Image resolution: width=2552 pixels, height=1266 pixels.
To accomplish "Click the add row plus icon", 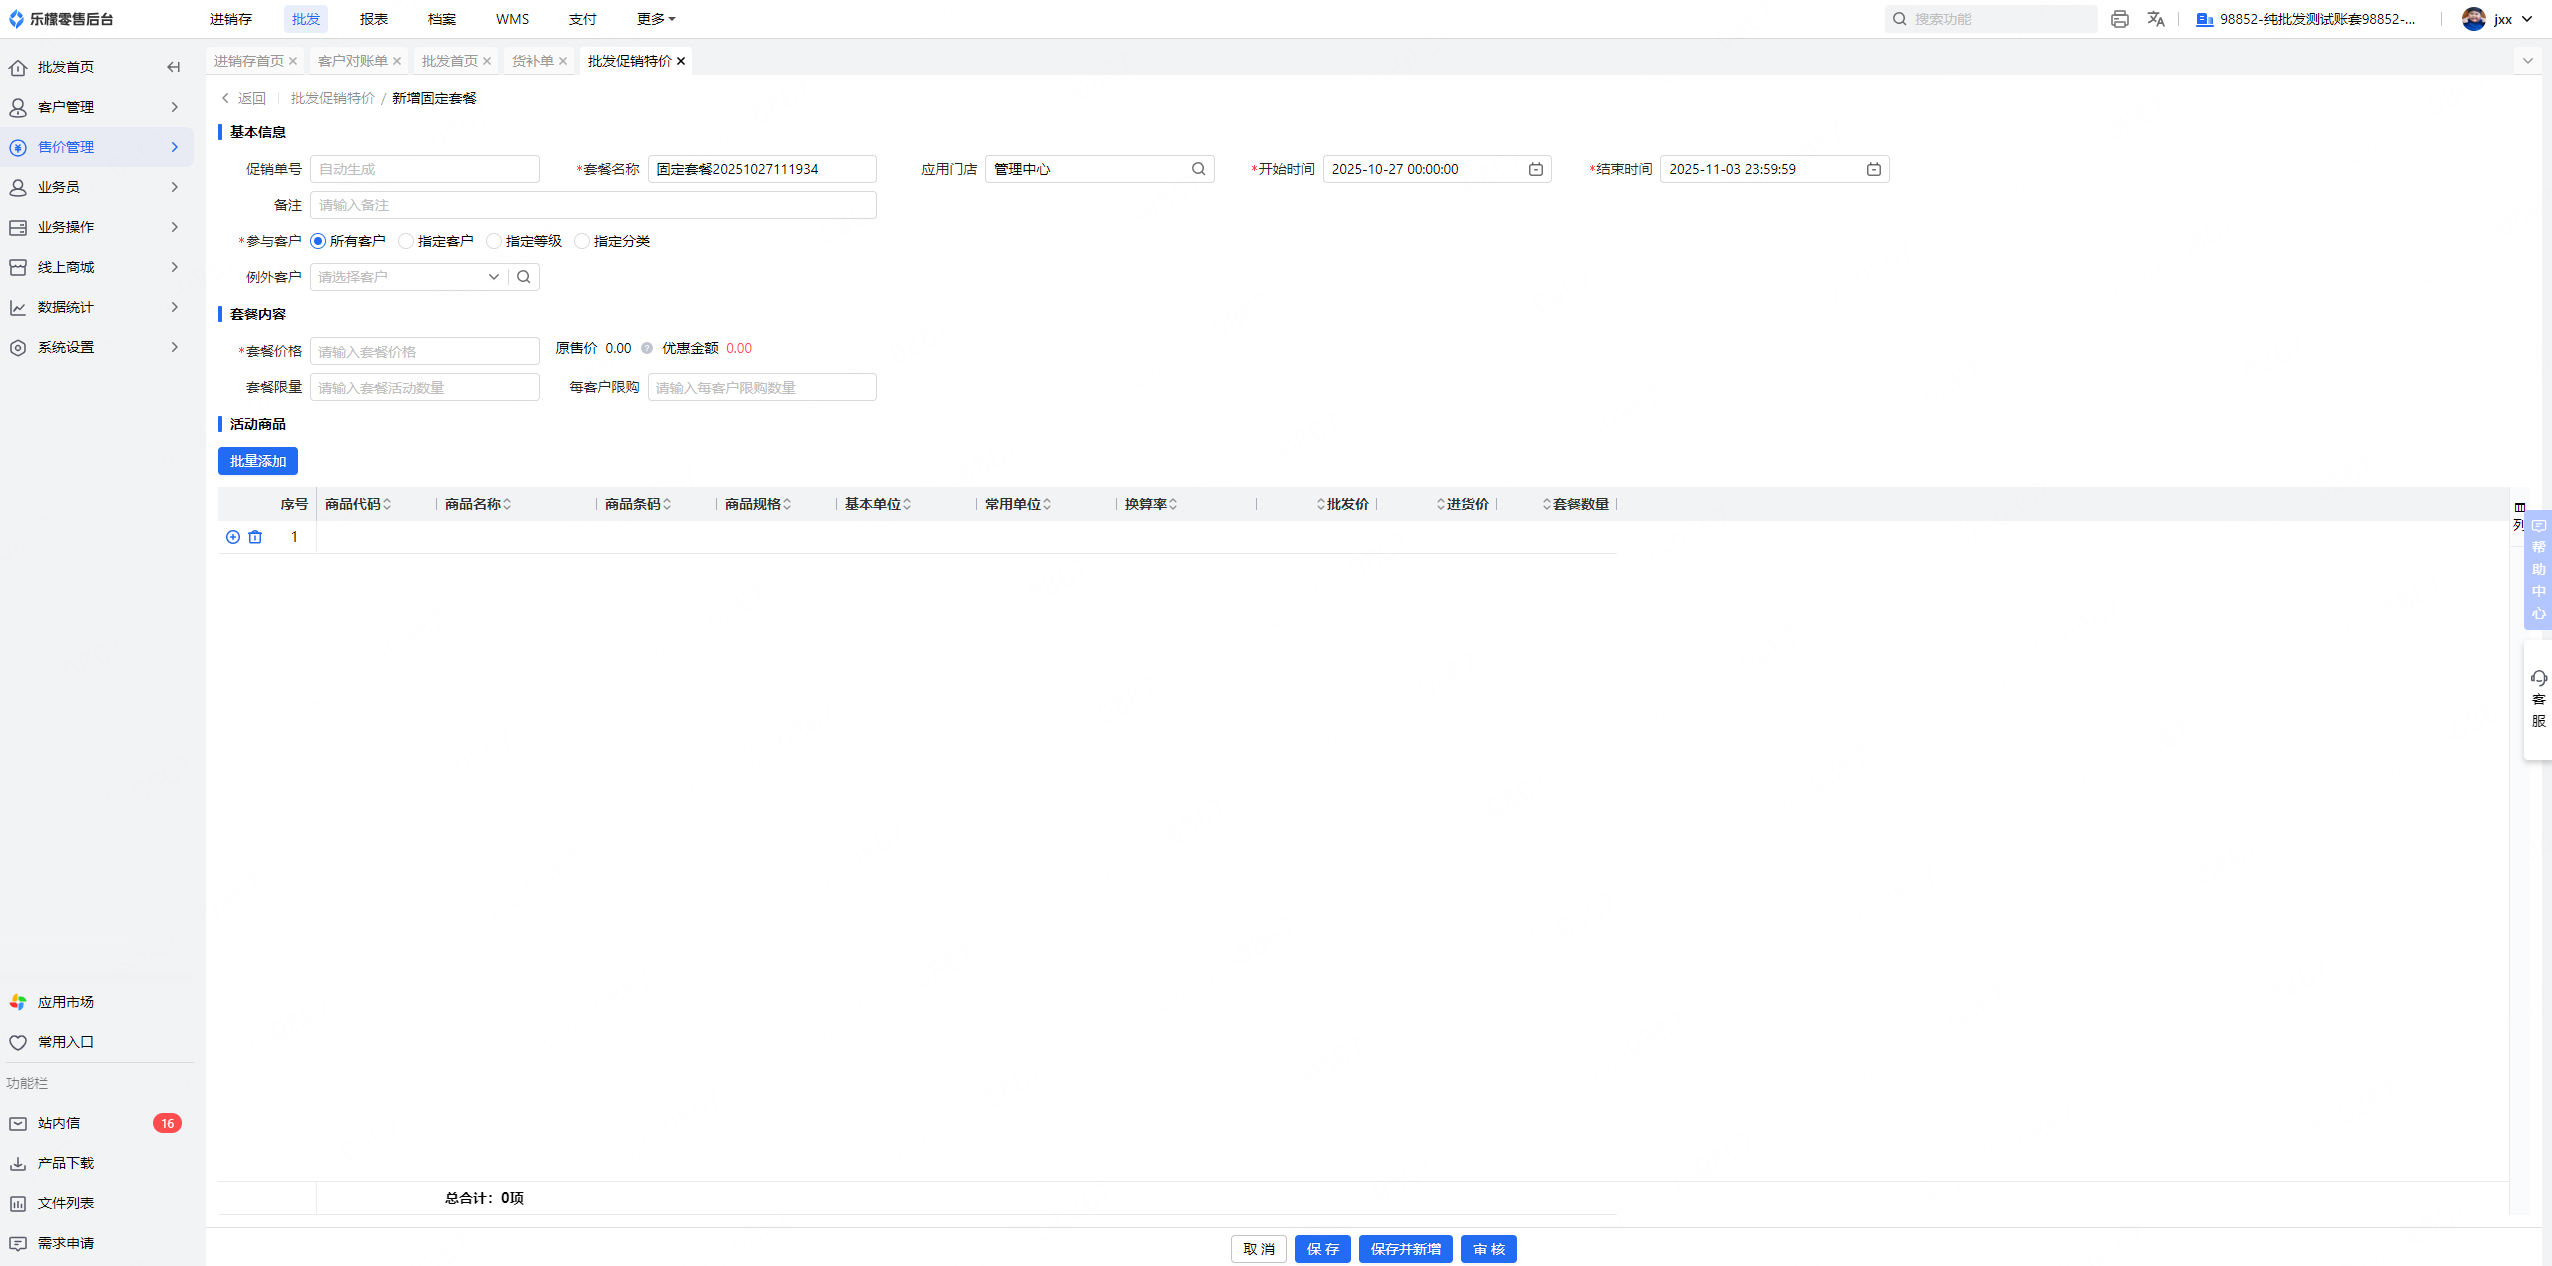I will tap(233, 537).
